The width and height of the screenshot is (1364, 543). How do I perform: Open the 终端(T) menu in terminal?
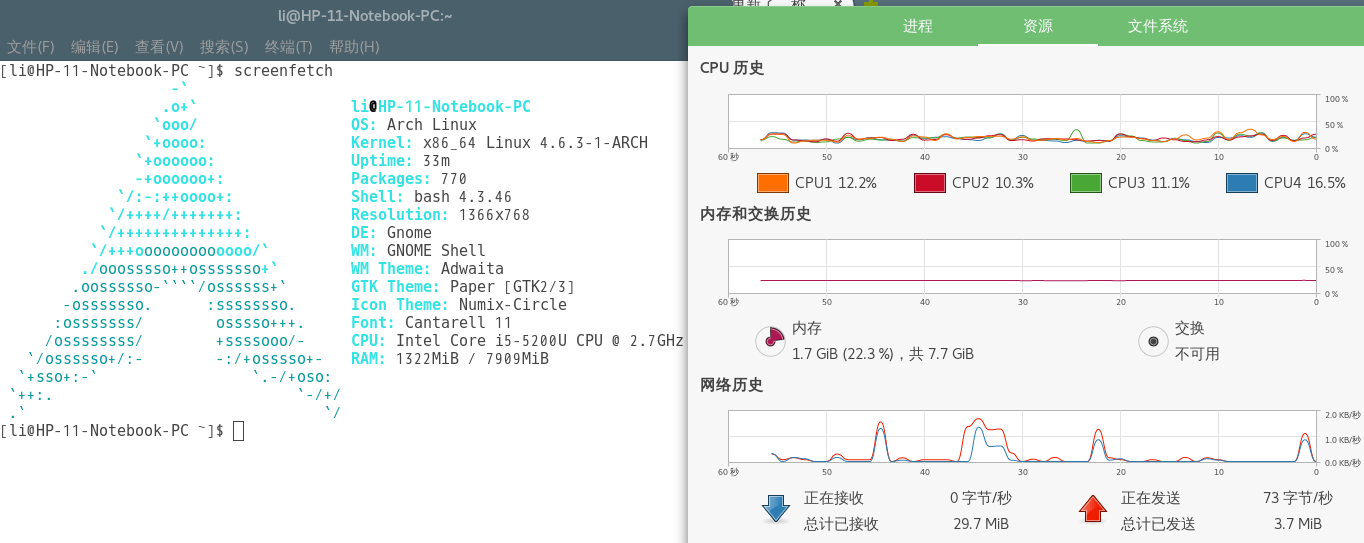pos(289,47)
